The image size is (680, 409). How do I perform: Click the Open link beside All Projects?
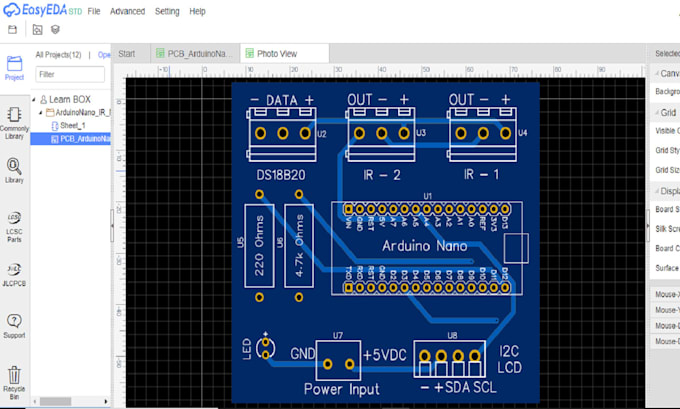104,55
